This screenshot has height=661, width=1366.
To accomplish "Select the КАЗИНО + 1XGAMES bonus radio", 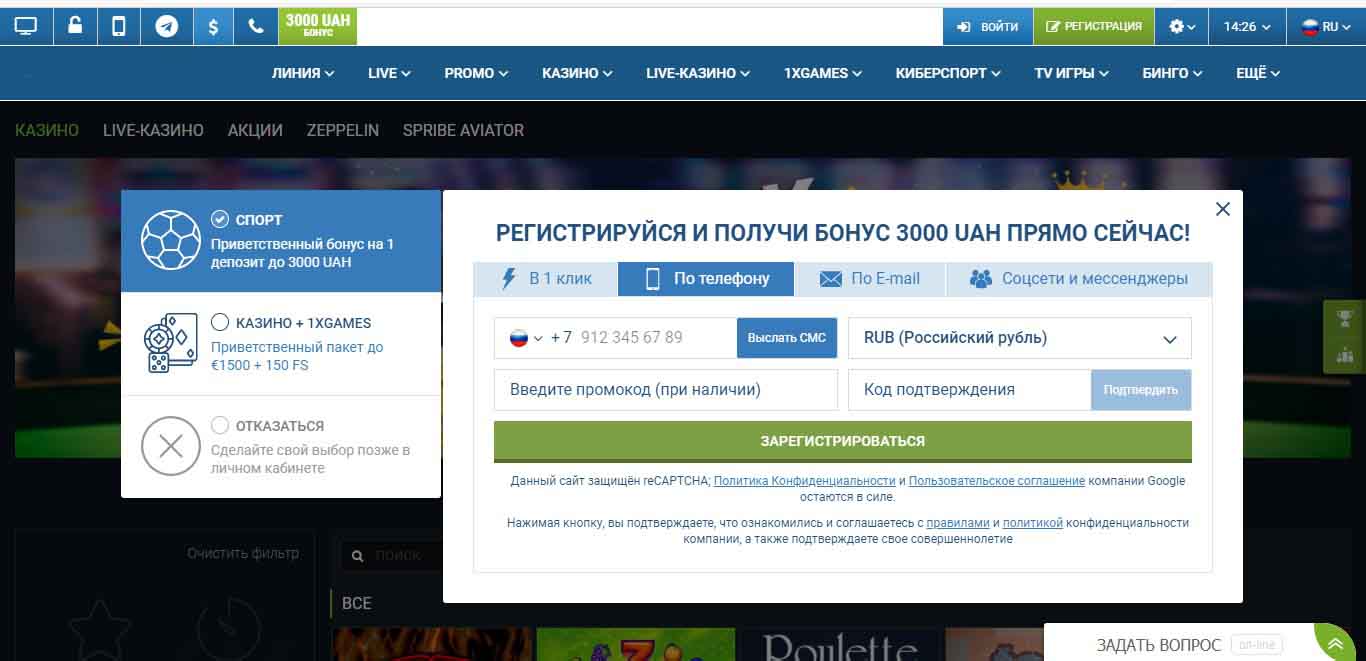I will tap(220, 322).
